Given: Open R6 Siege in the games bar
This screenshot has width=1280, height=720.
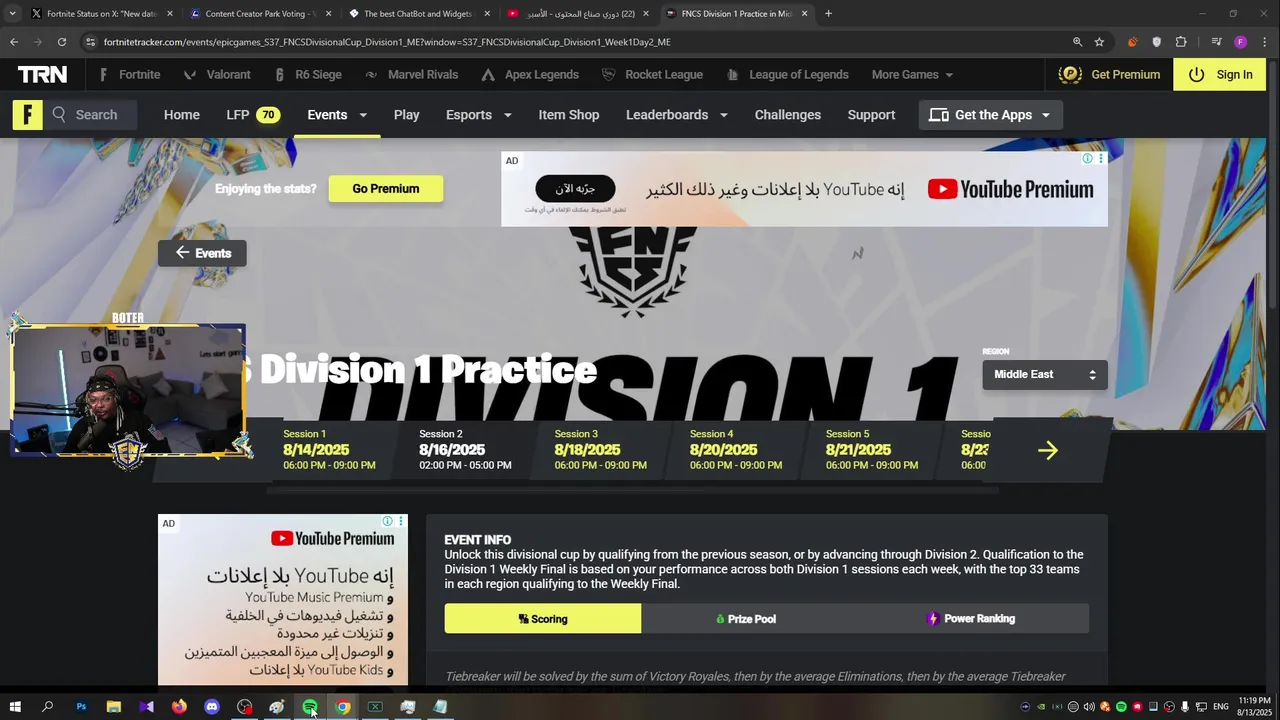Looking at the screenshot, I should click(307, 75).
